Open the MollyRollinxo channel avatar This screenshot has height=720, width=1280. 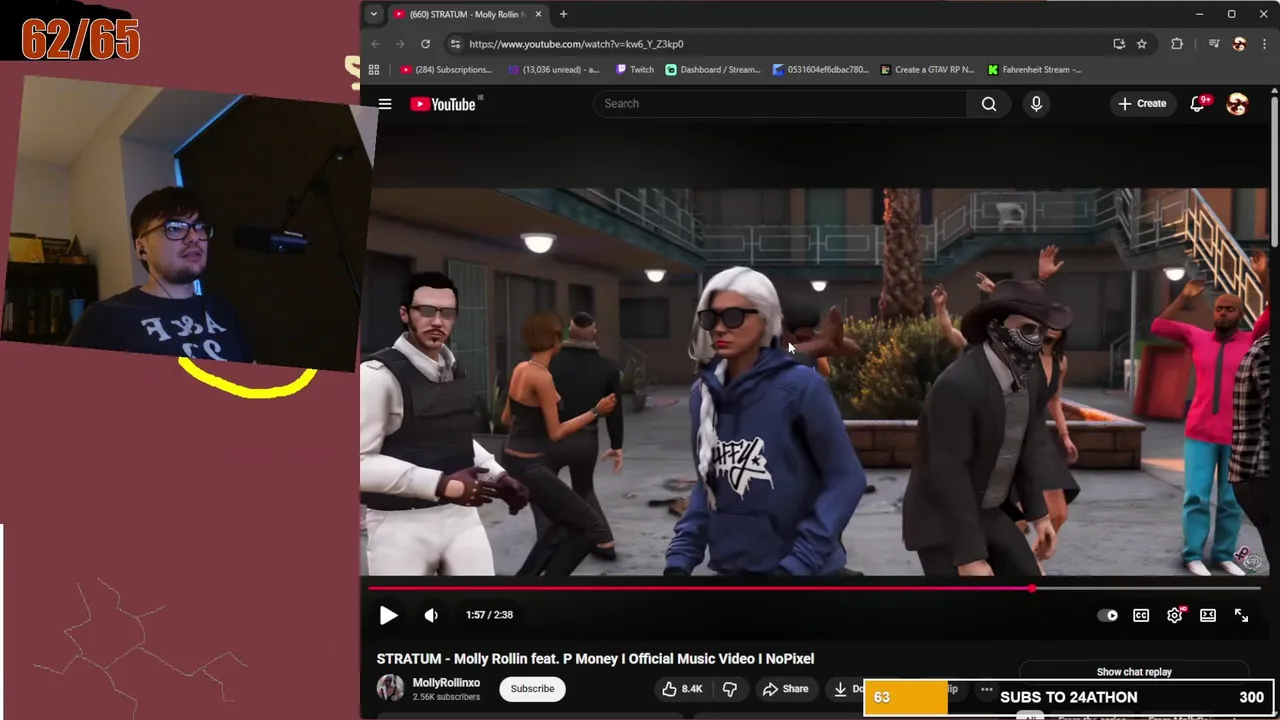tap(390, 688)
